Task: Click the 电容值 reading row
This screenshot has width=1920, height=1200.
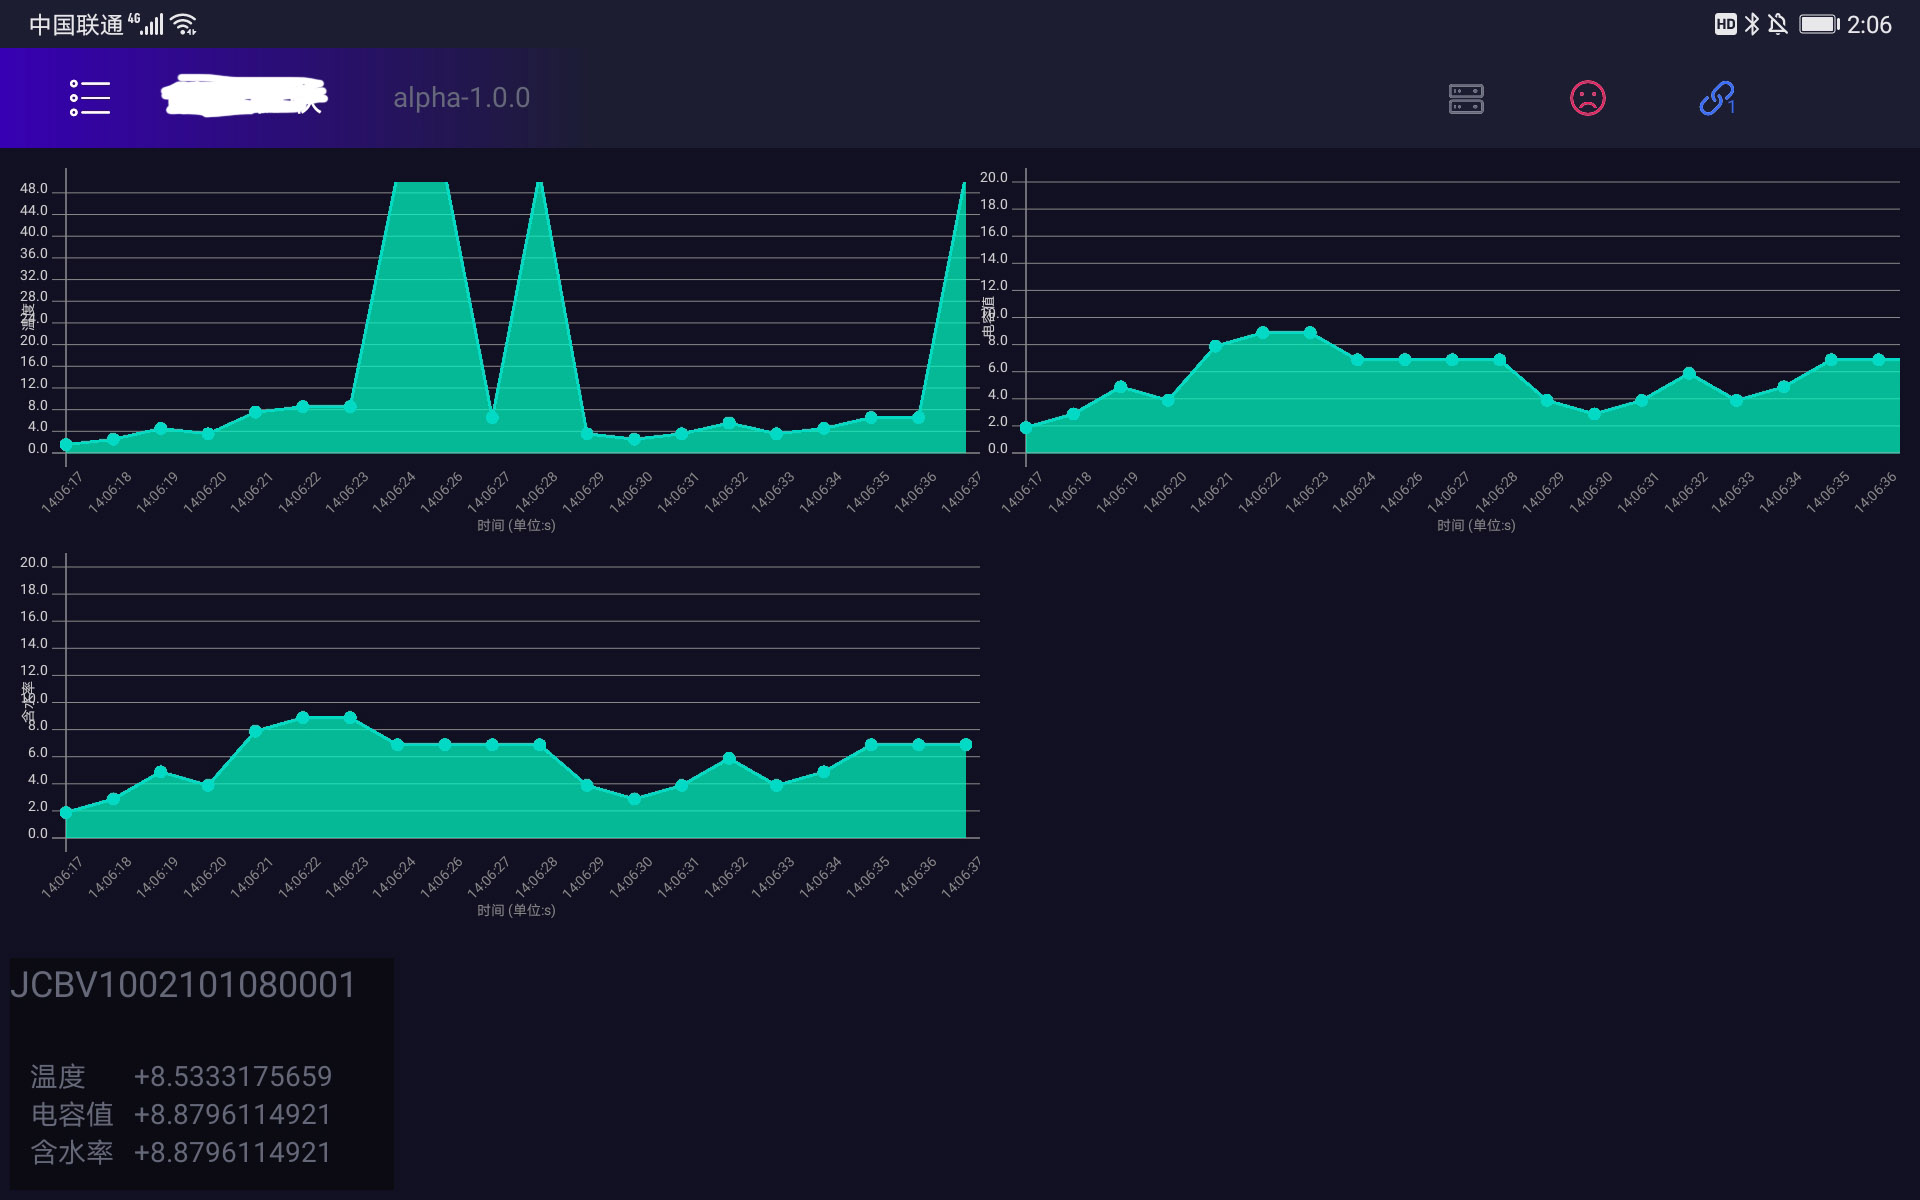Action: coord(181,1114)
